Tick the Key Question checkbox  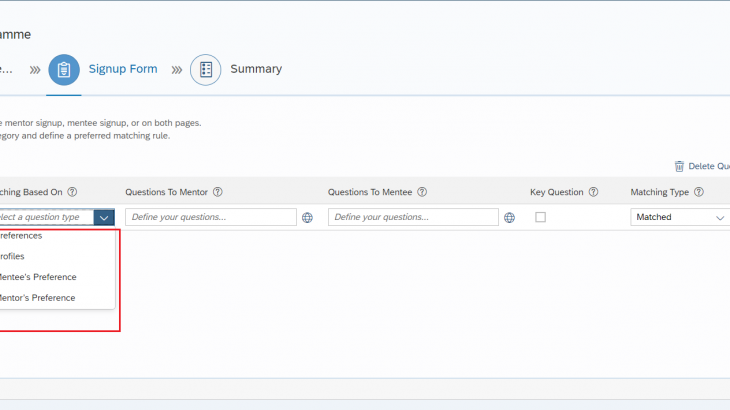tap(540, 217)
